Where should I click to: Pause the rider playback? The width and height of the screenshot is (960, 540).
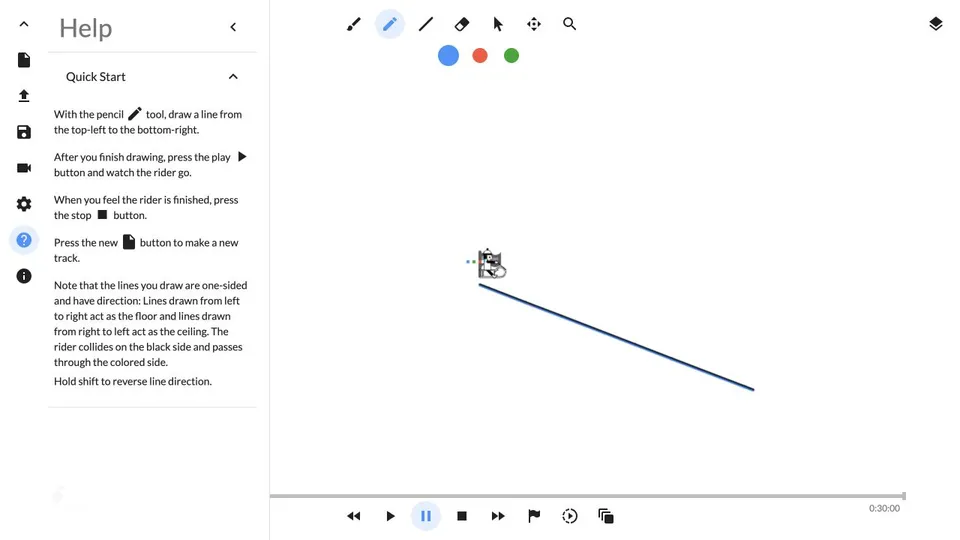[x=426, y=516]
